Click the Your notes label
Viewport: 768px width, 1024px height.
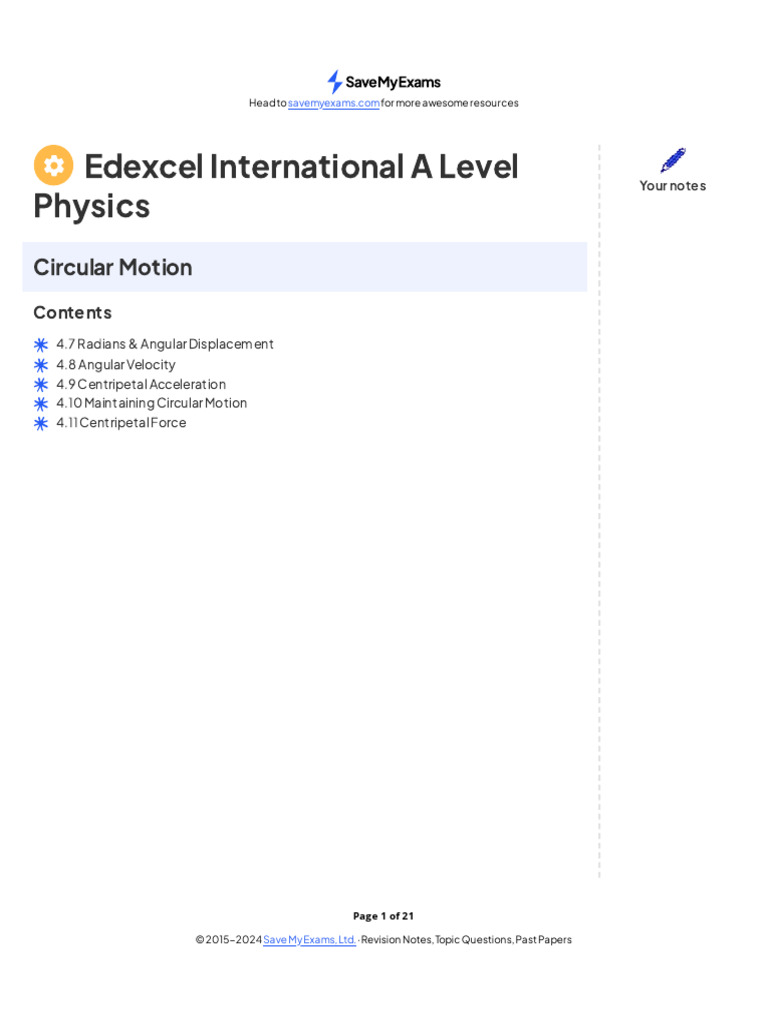[x=673, y=186]
